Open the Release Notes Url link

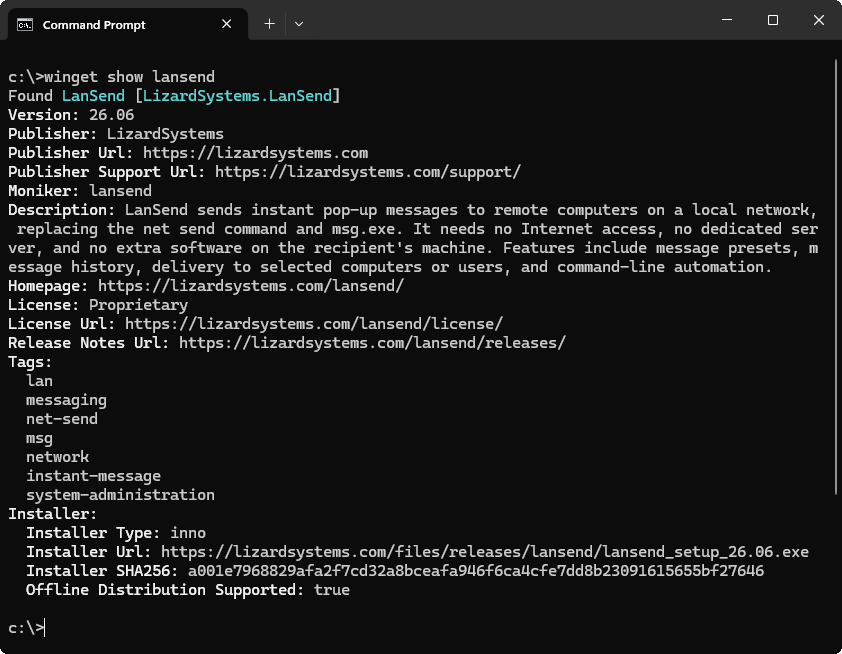pyautogui.click(x=373, y=343)
